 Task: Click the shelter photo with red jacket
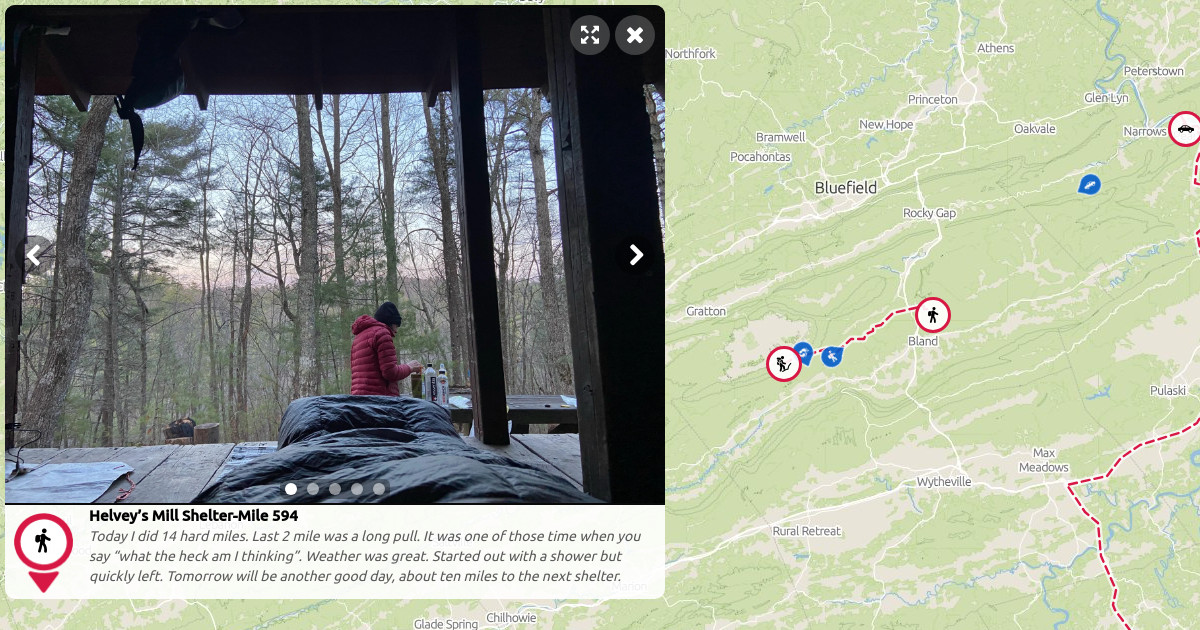pyautogui.click(x=335, y=254)
